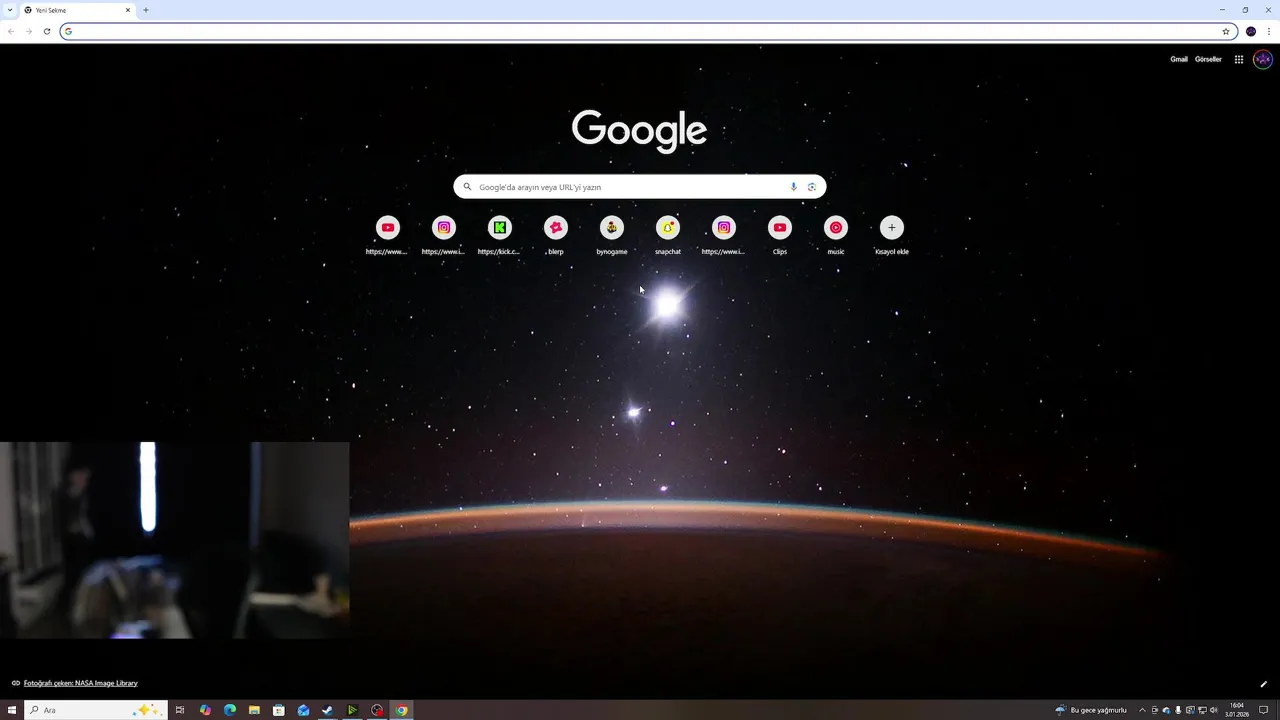Click the taskbar Ara search box
Viewport: 1280px width, 720px height.
[95, 710]
